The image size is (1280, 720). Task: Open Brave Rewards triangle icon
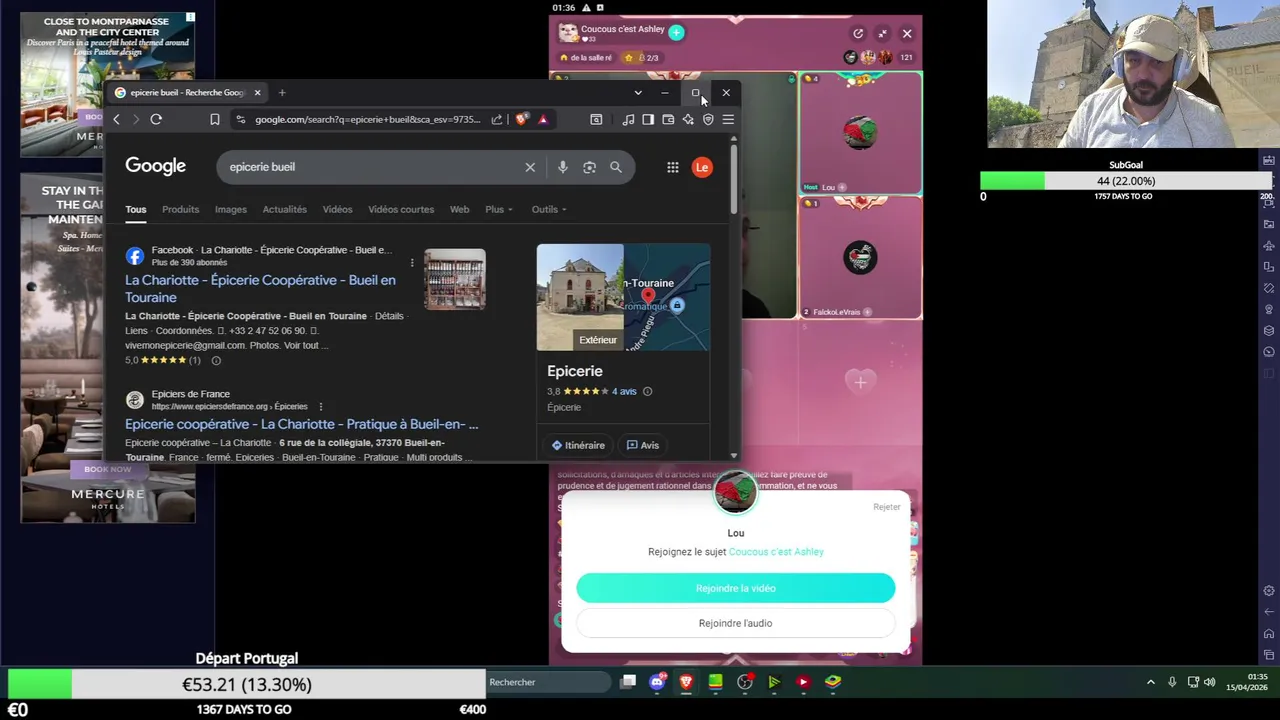[543, 119]
